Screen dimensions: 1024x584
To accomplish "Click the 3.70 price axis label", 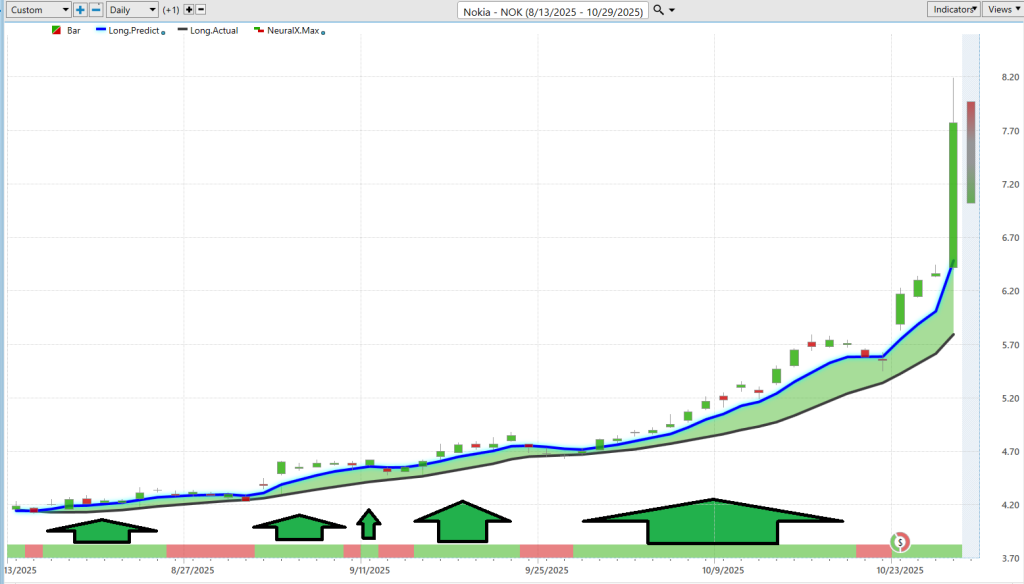I will (1010, 559).
